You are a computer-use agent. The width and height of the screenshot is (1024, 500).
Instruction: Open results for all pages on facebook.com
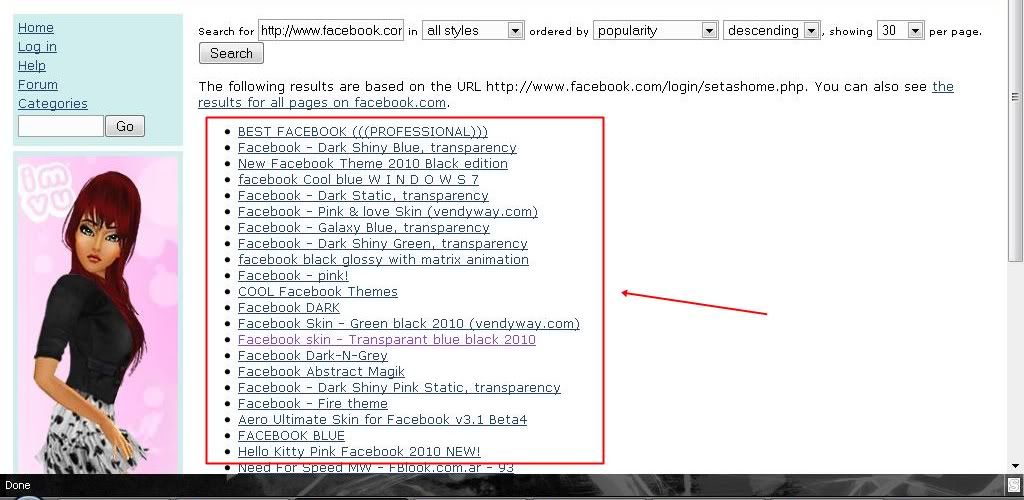322,103
